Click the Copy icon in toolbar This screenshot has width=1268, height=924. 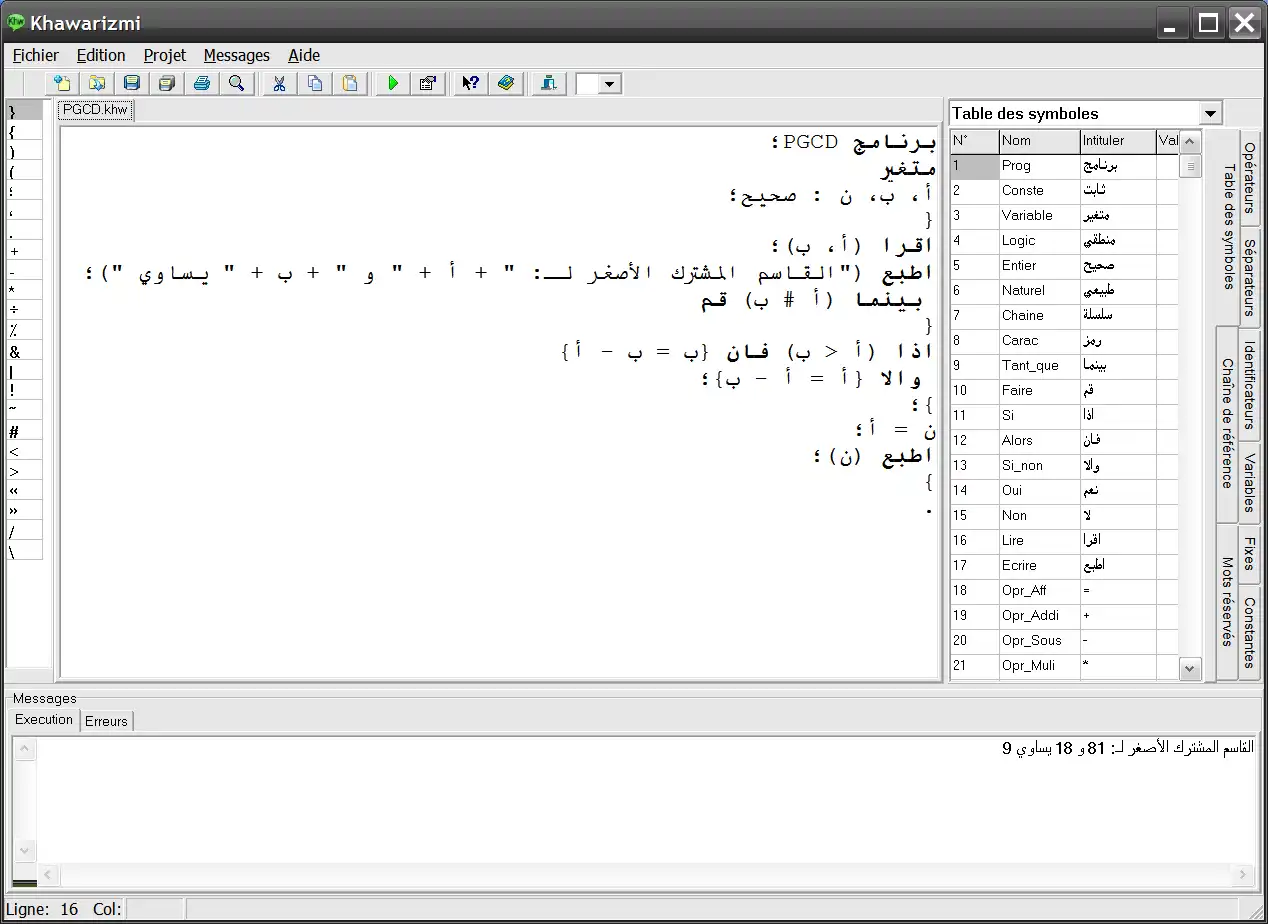tap(315, 83)
